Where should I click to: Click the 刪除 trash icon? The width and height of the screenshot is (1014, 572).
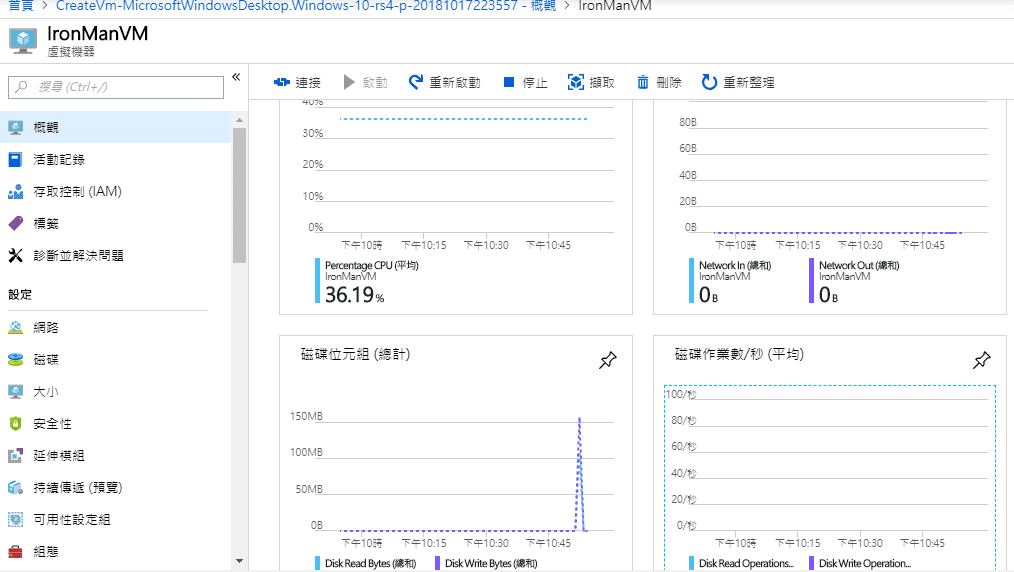643,82
